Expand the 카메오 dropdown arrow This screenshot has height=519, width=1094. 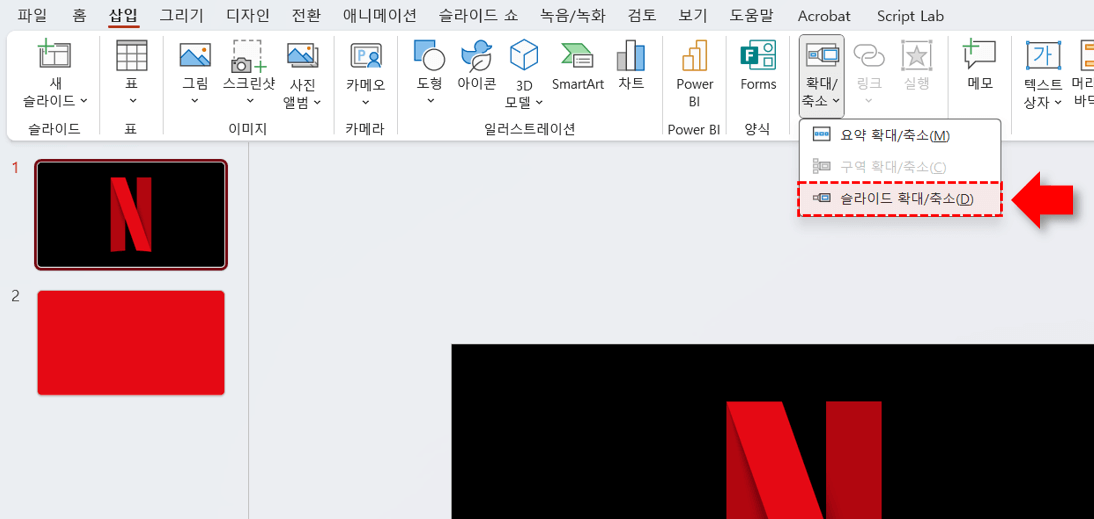(x=366, y=102)
